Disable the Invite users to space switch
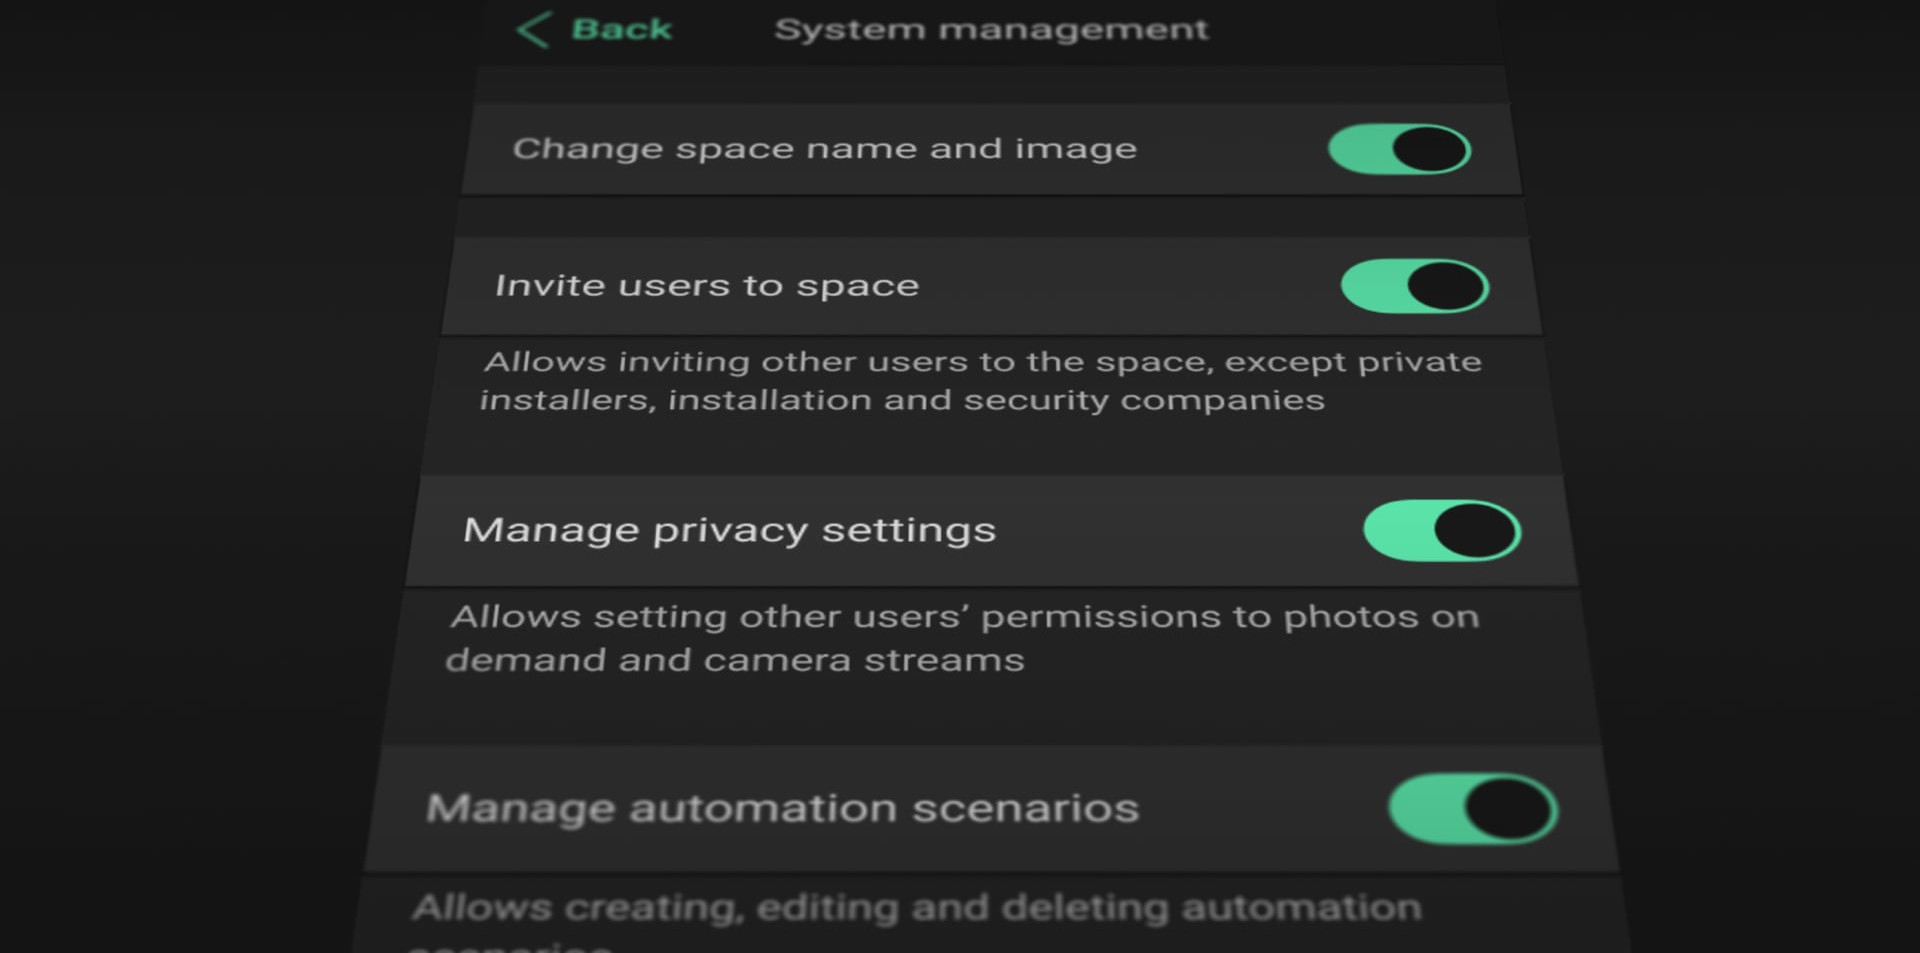1920x953 pixels. pos(1414,286)
